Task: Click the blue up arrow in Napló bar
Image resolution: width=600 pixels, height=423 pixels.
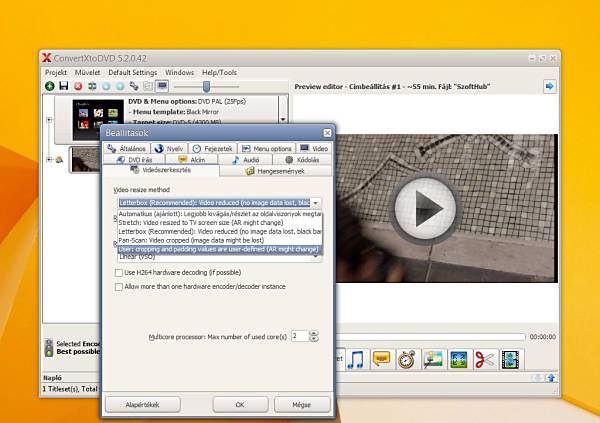Action: click(551, 378)
